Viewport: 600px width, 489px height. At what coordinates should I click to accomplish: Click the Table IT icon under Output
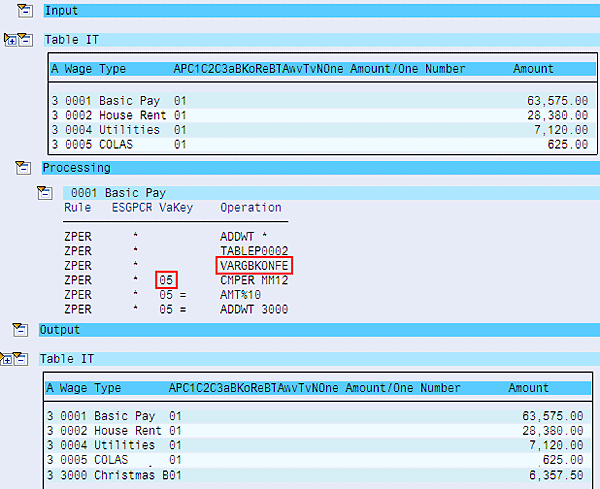(22, 358)
